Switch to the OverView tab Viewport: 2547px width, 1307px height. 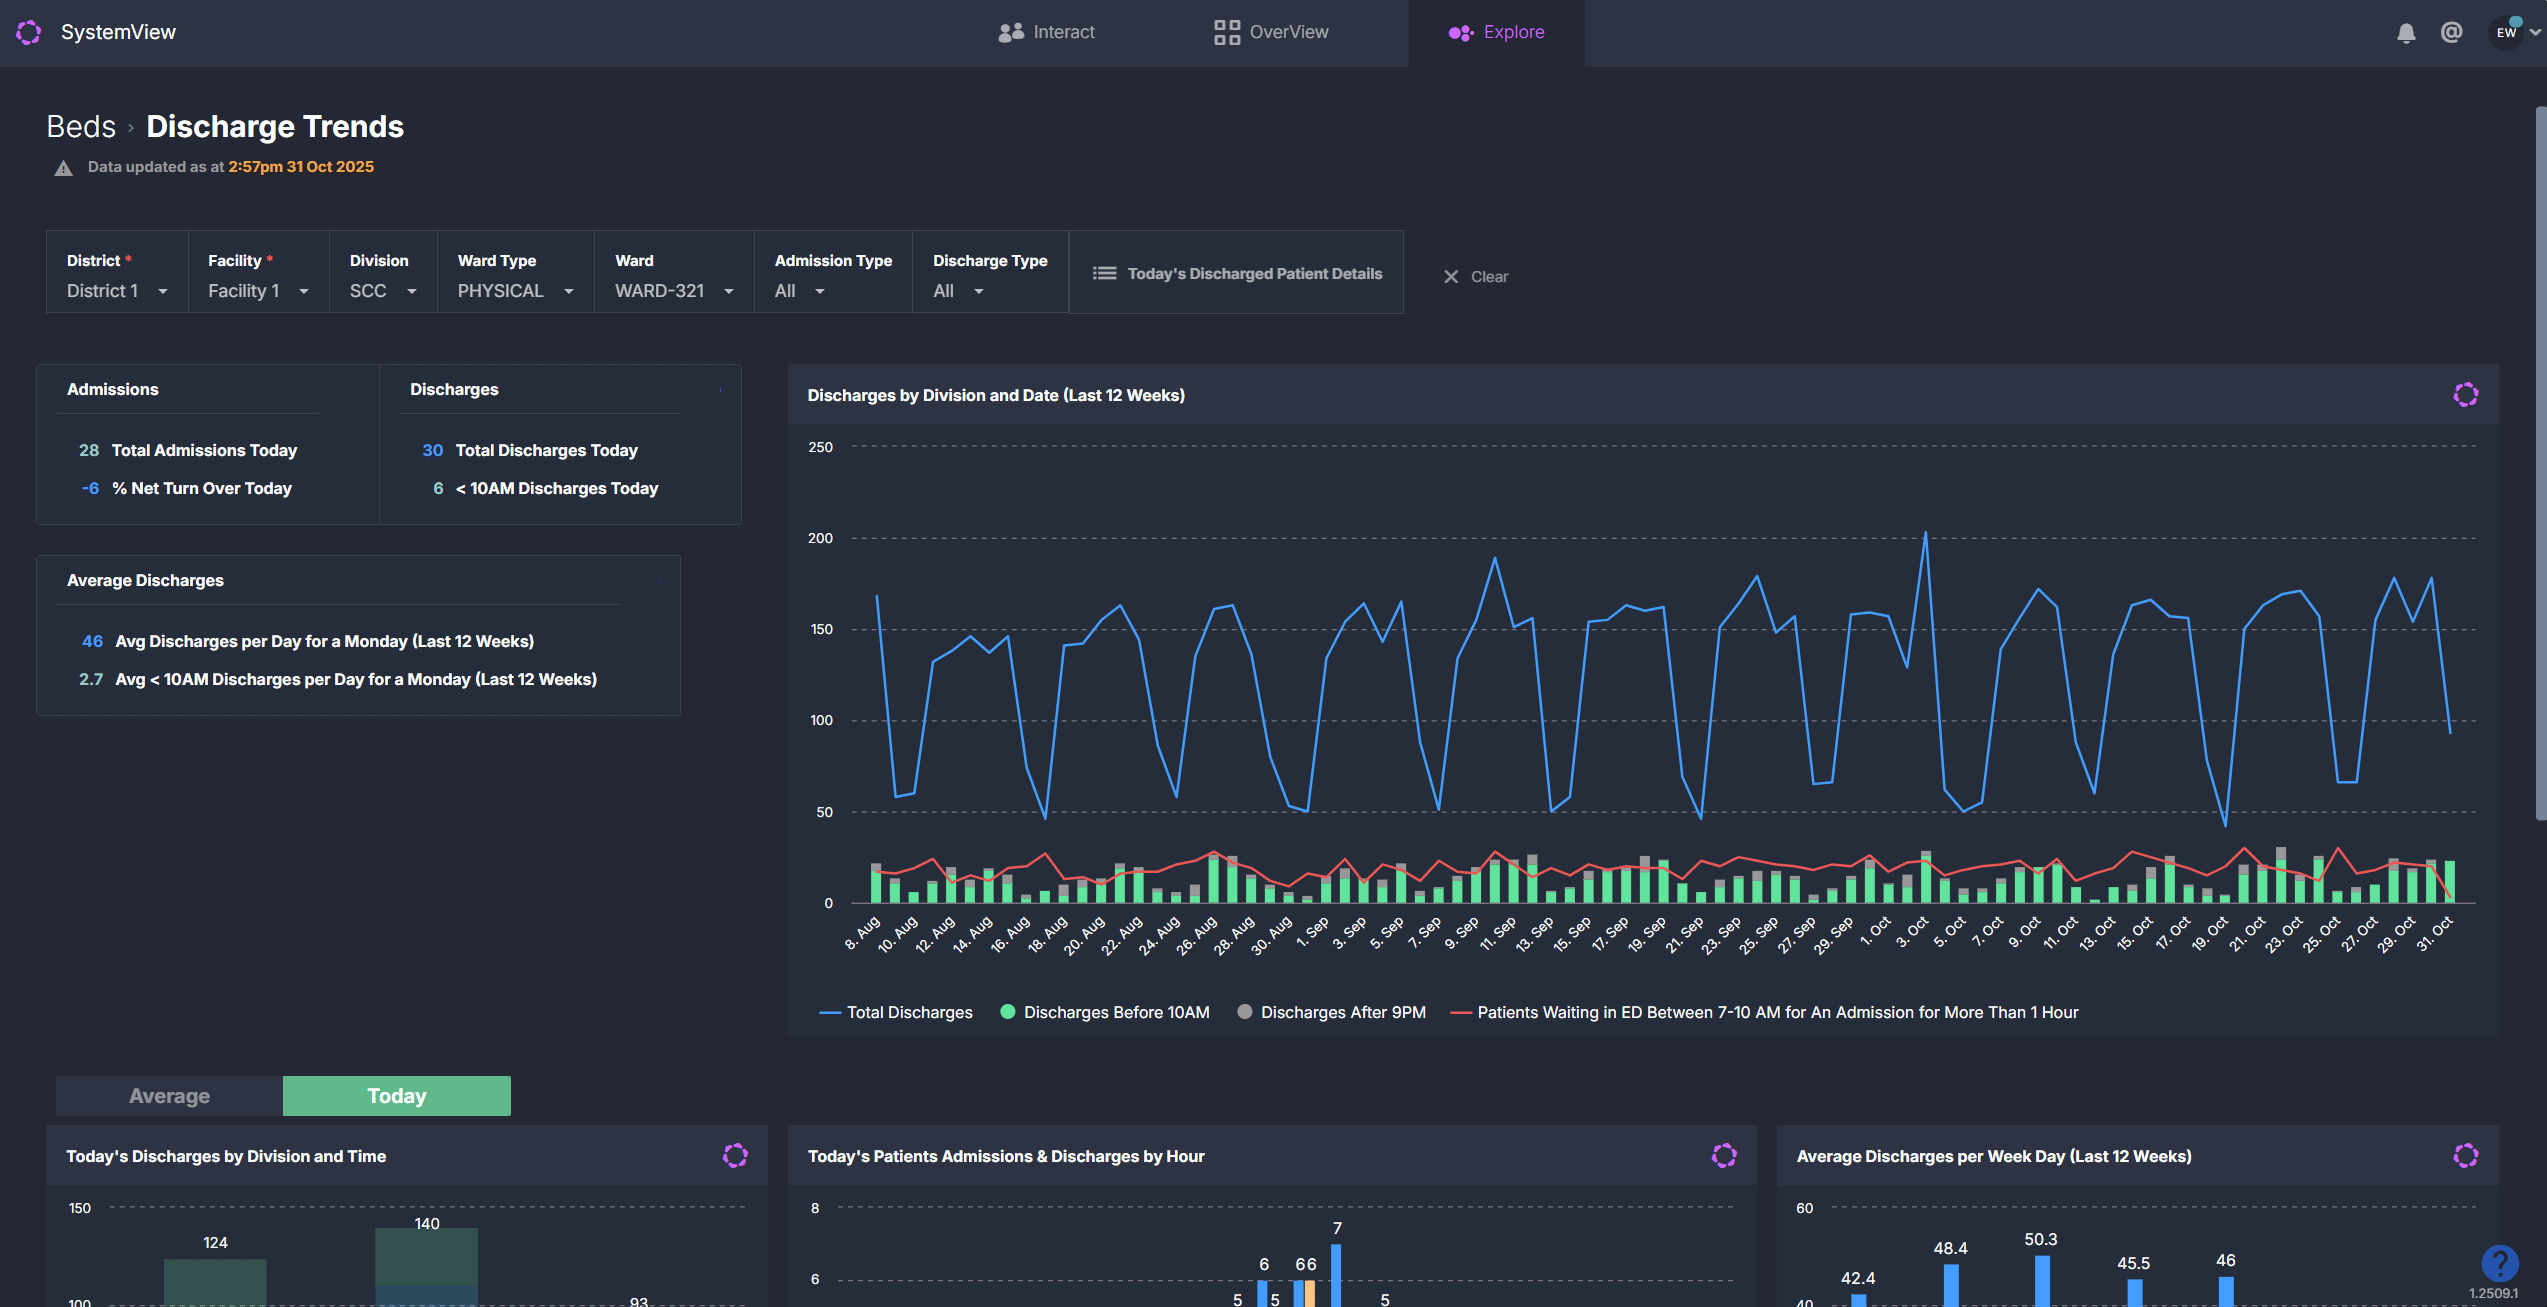point(1271,32)
